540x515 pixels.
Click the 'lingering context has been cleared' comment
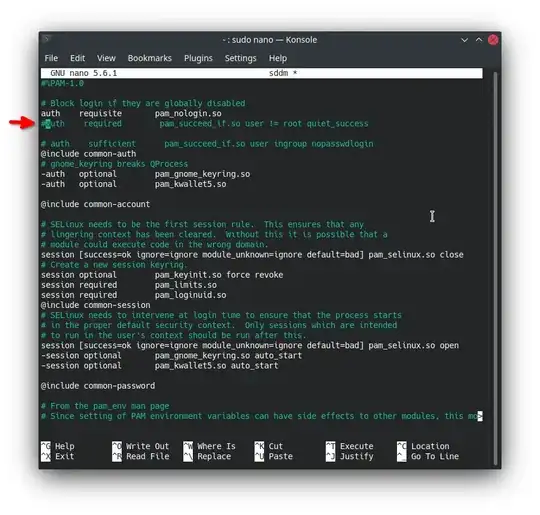click(214, 235)
